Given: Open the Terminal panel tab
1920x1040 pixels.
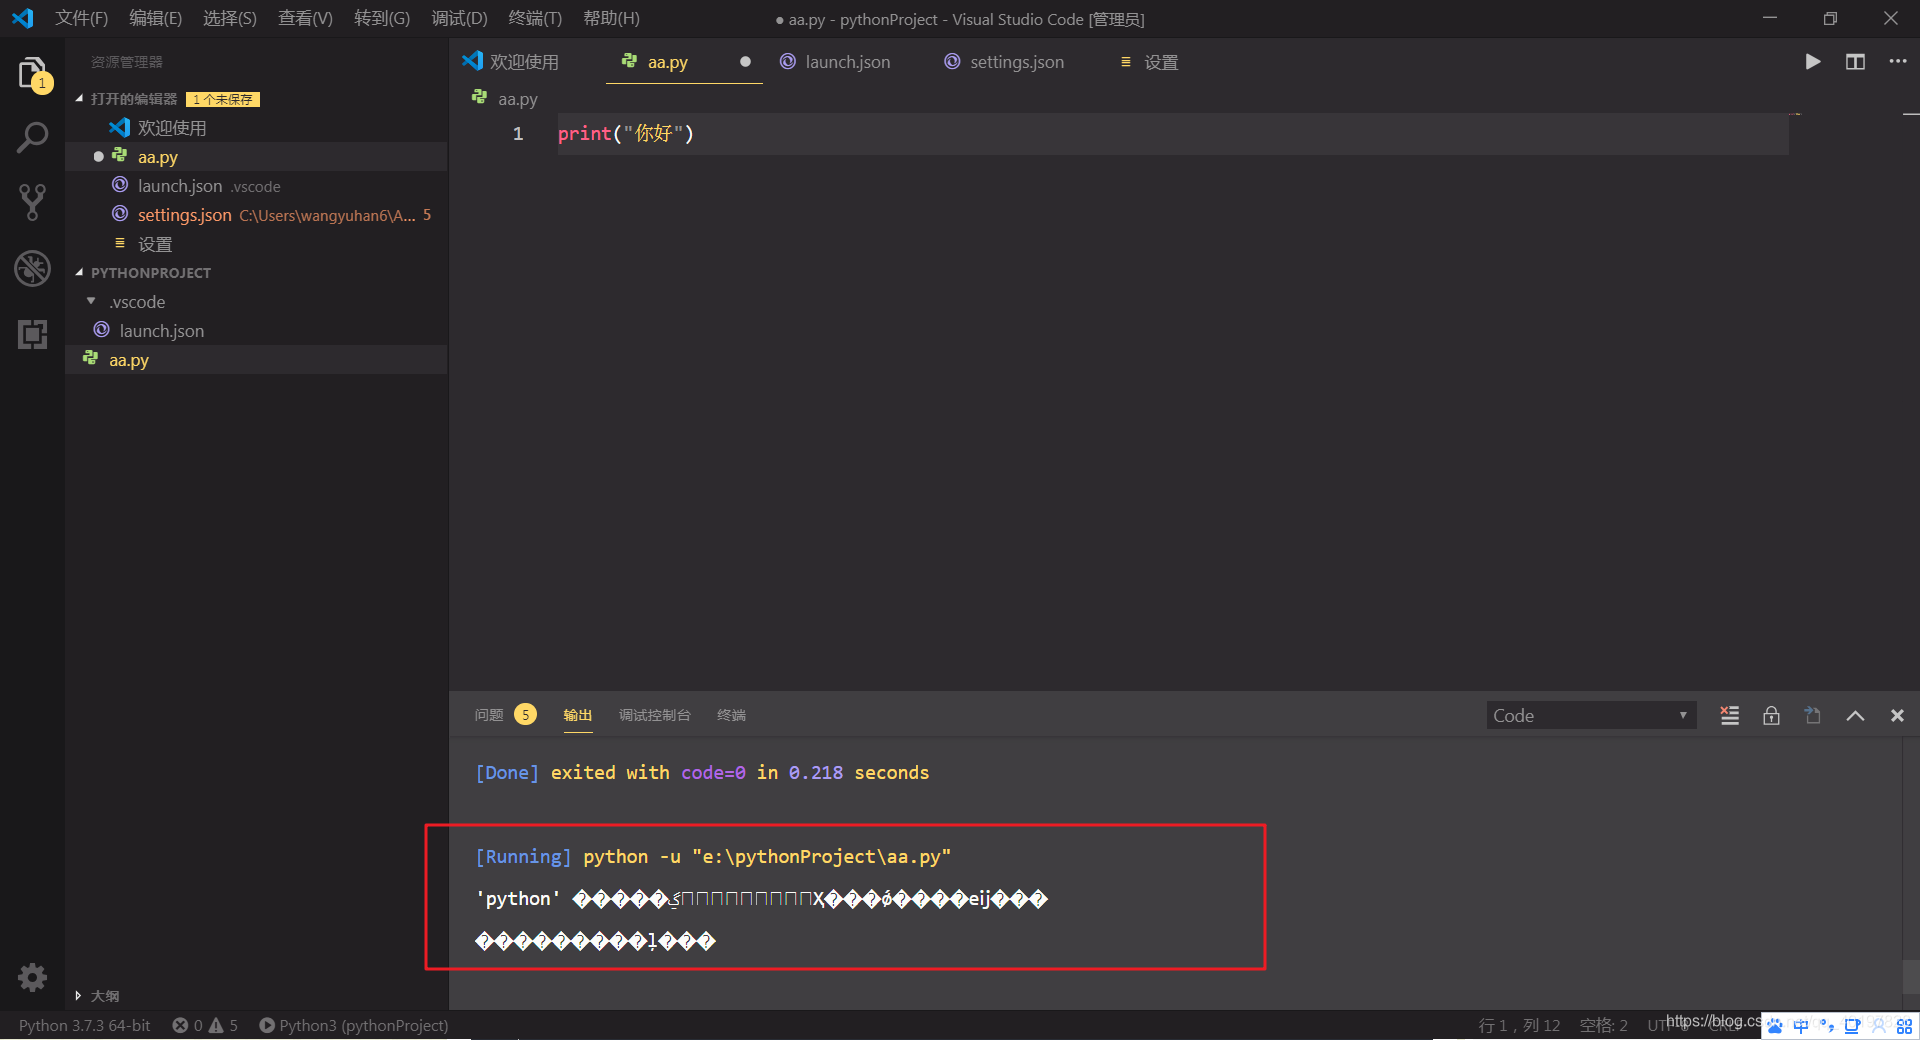Looking at the screenshot, I should (x=731, y=715).
